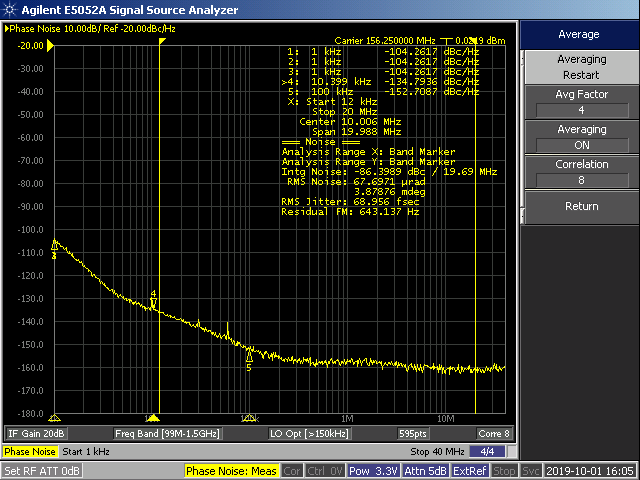The height and width of the screenshot is (480, 640).
Task: Click the date and time display
Action: tap(590, 471)
